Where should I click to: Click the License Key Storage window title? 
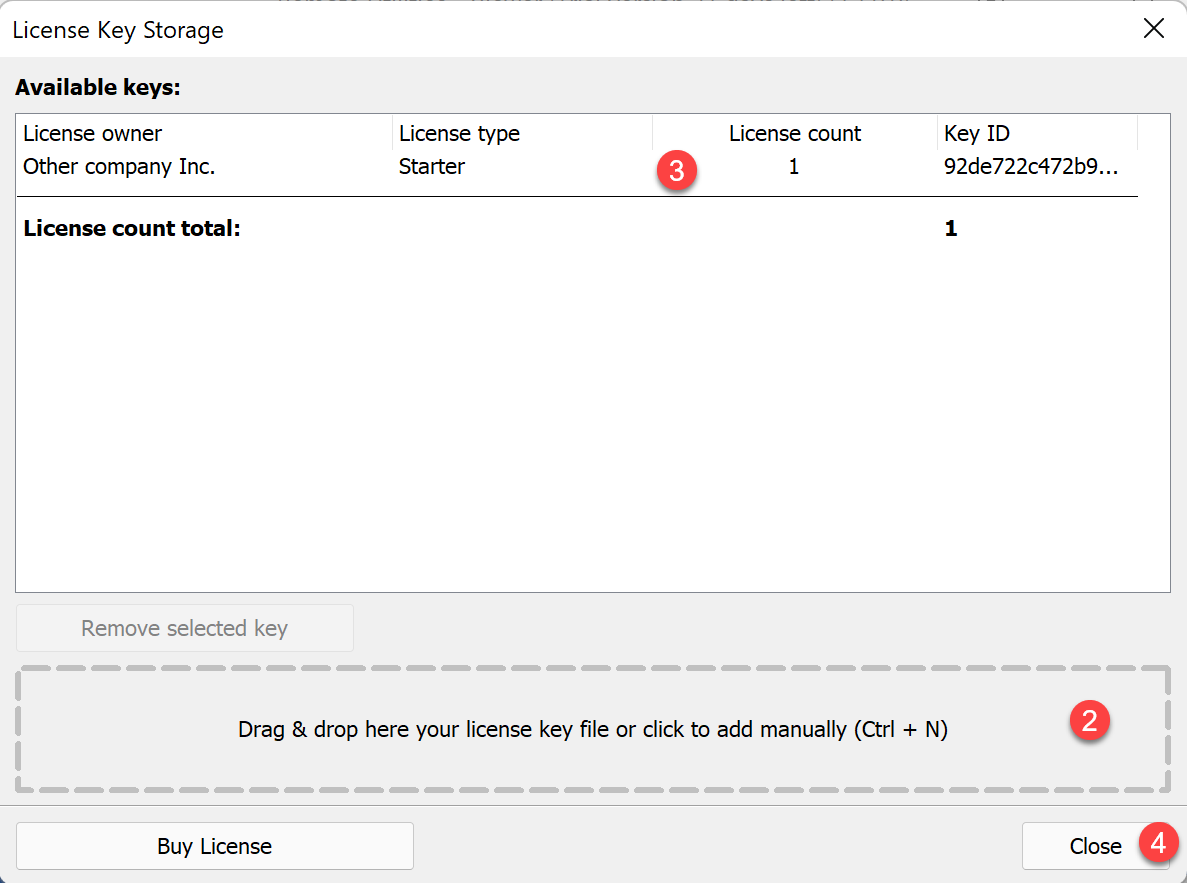point(118,30)
